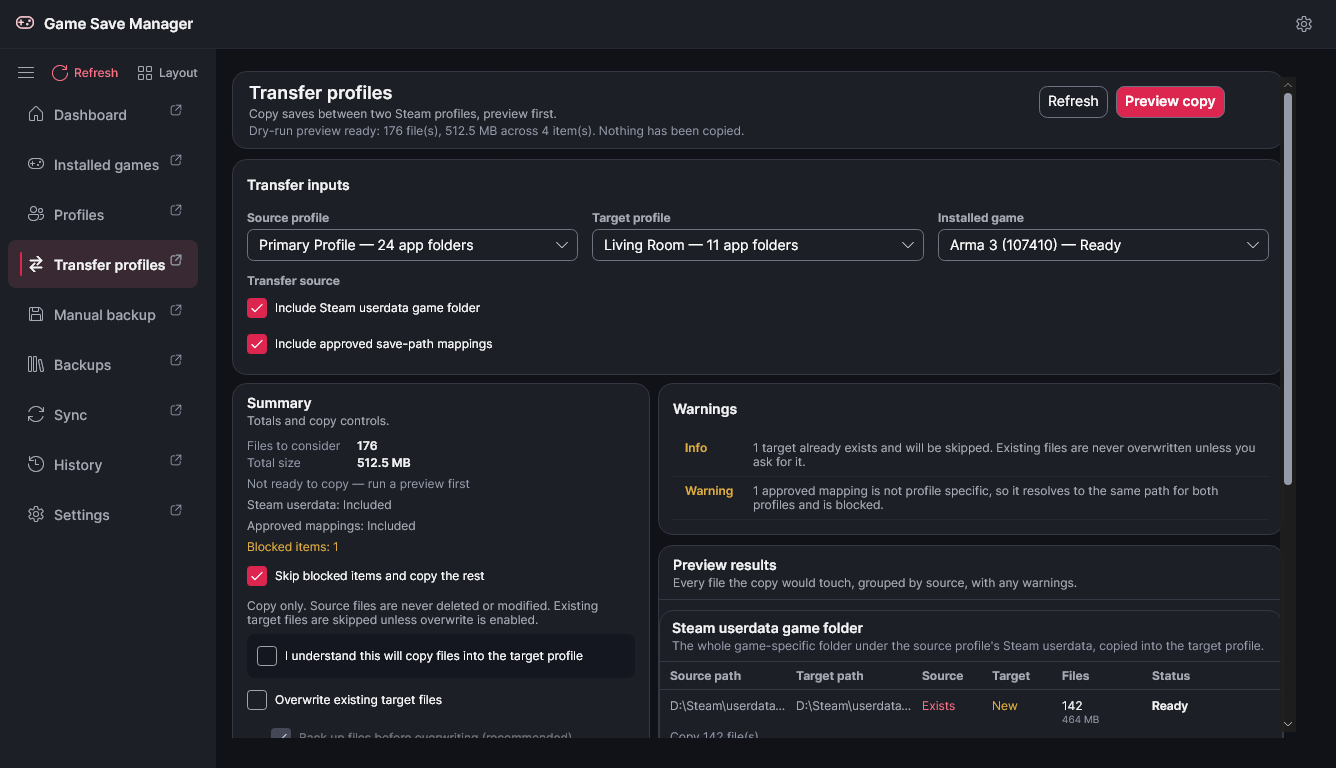Click the Preview copy button
Screen dimensions: 1336x768
(x=1170, y=101)
